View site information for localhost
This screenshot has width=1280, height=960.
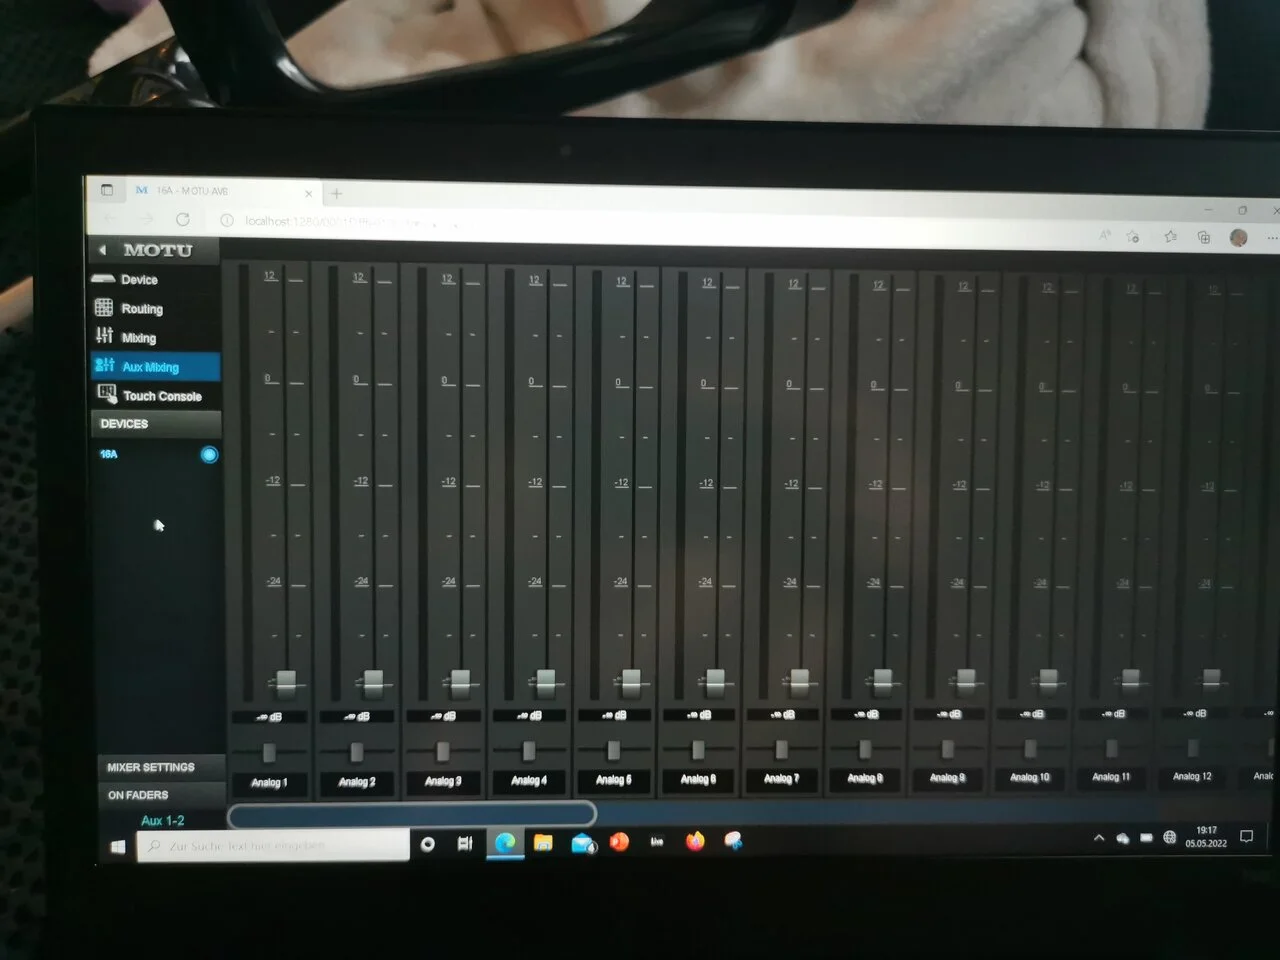(227, 220)
